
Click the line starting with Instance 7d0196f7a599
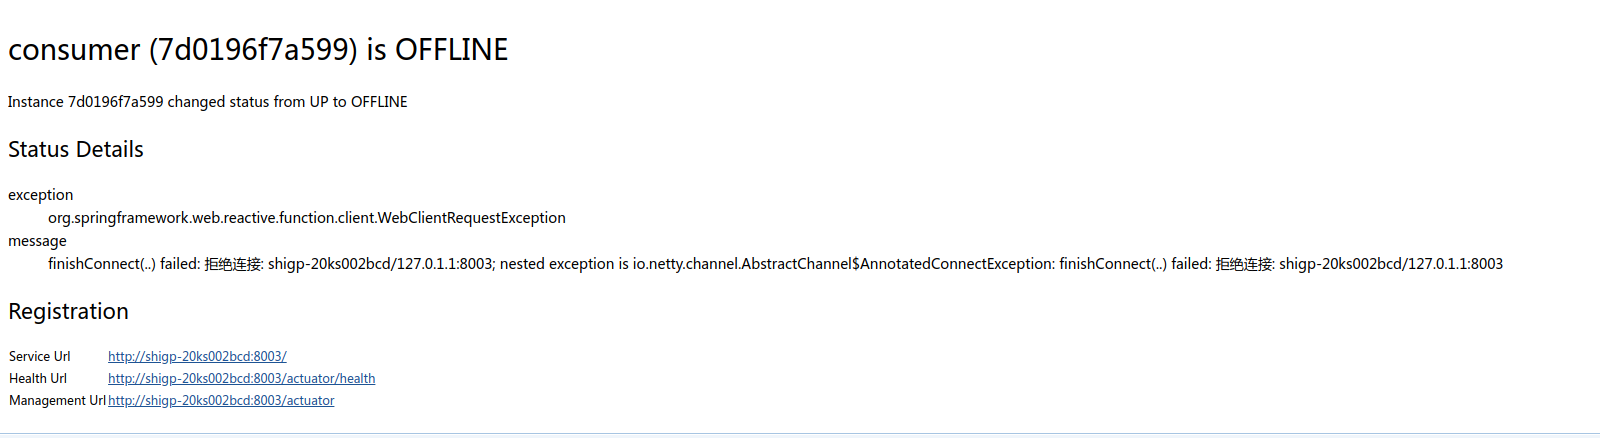[208, 102]
